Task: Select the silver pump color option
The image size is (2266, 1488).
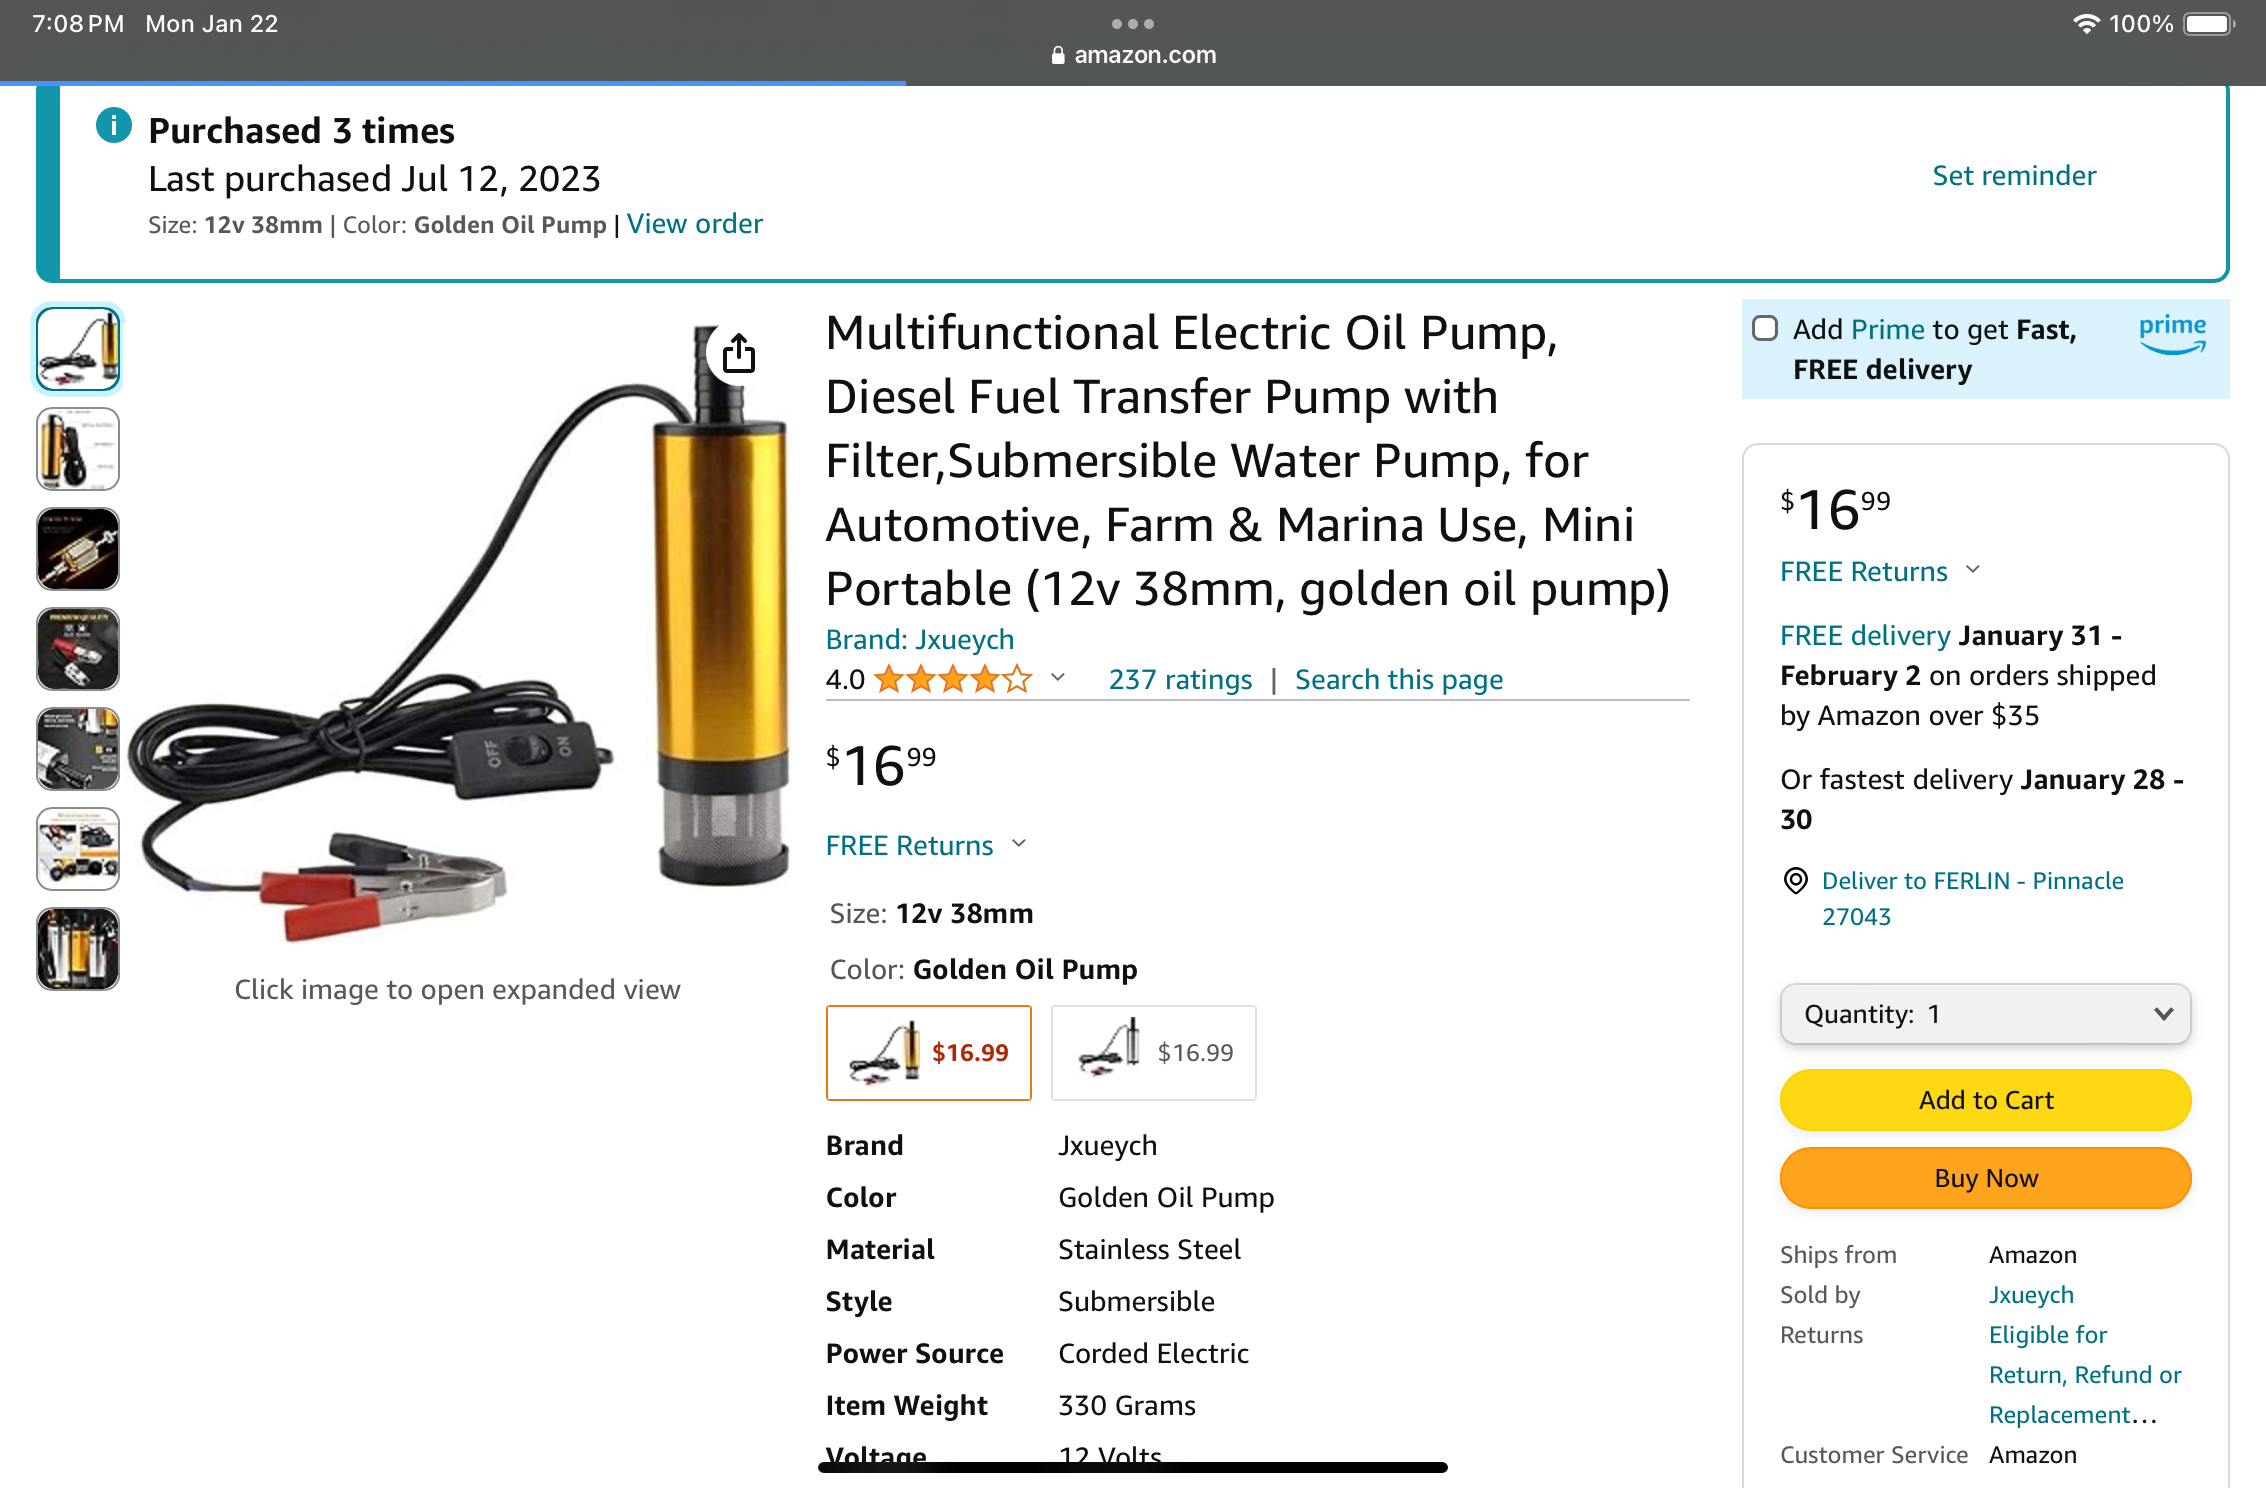Action: 1153,1053
